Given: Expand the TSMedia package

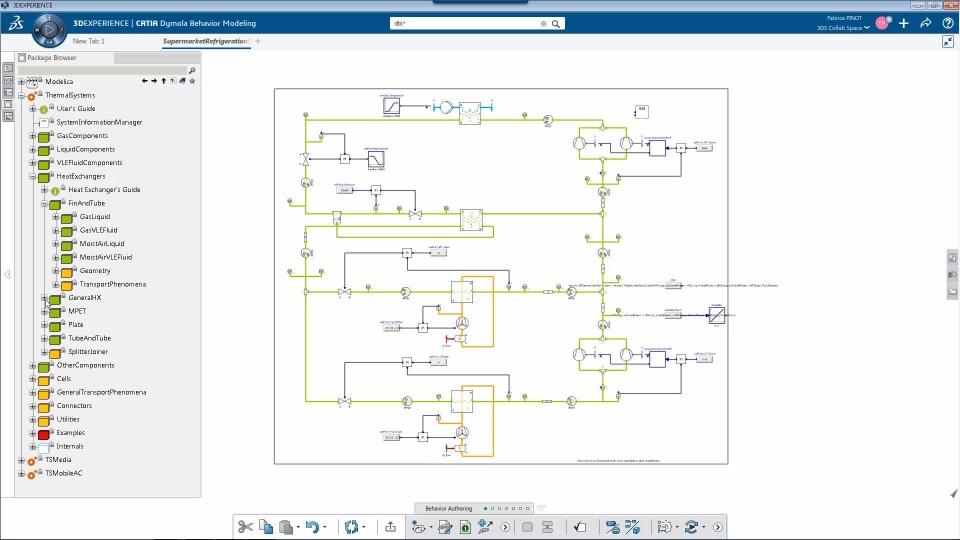Looking at the screenshot, I should click(21, 460).
